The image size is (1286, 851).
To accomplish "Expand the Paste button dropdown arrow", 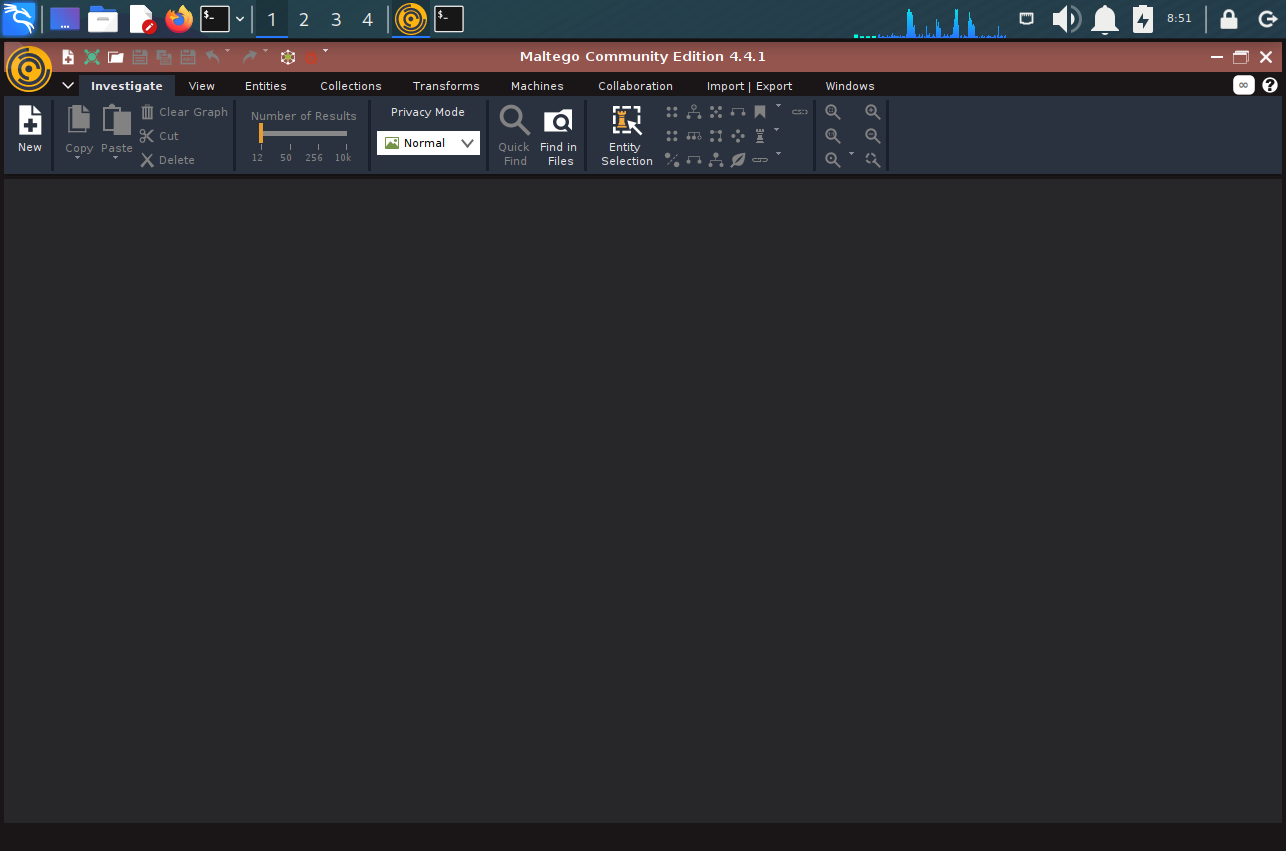I will click(x=116, y=159).
